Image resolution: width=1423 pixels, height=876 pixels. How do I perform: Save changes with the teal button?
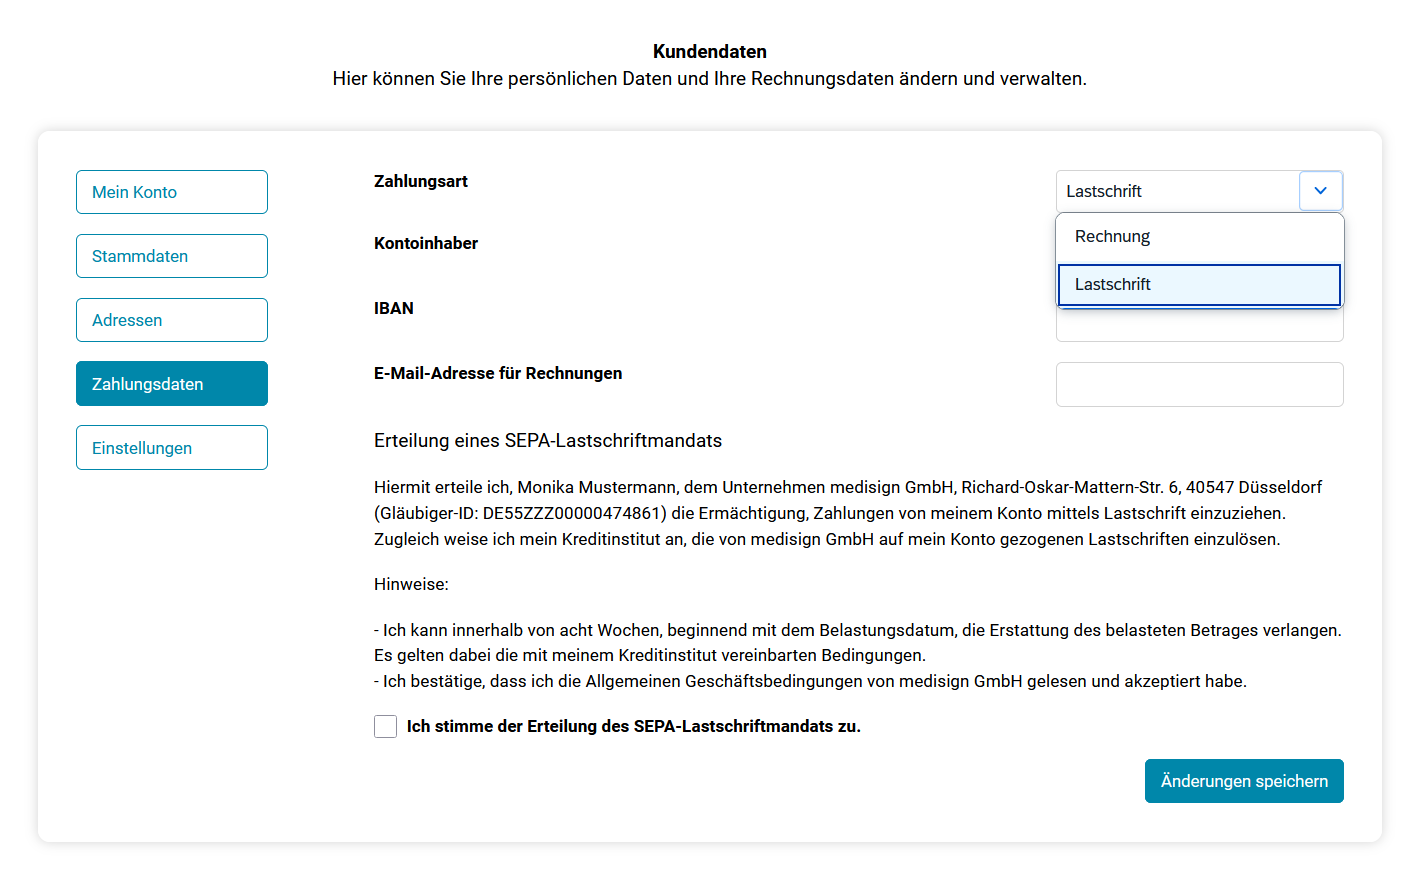click(x=1244, y=781)
